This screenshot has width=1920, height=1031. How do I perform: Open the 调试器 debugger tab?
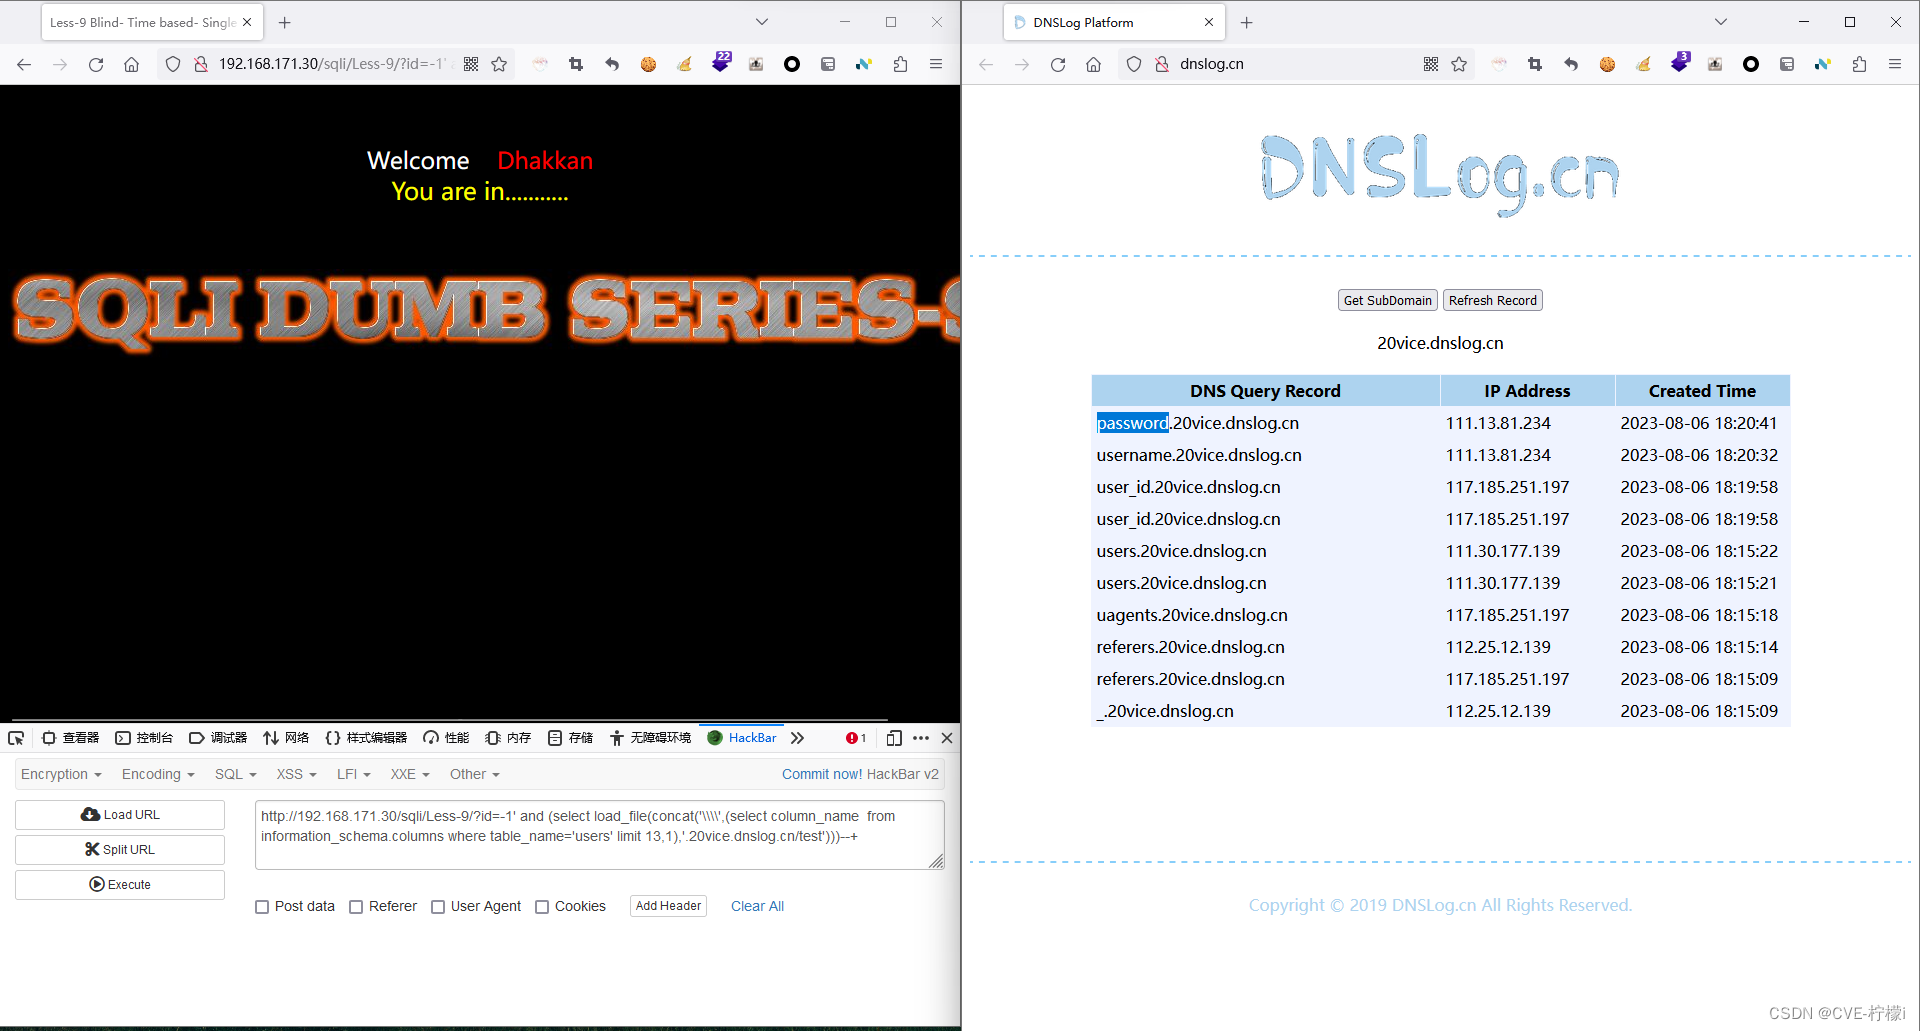pos(218,738)
